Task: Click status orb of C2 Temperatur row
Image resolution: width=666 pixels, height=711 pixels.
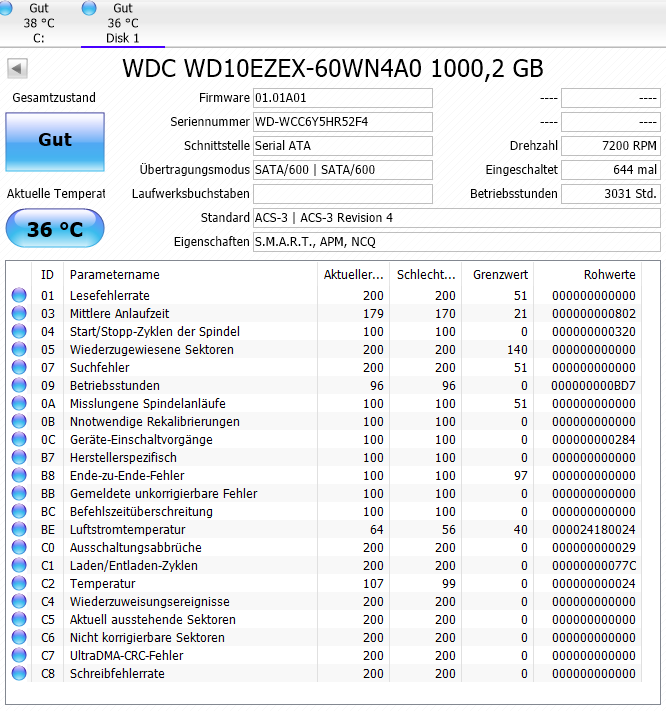Action: pos(19,584)
